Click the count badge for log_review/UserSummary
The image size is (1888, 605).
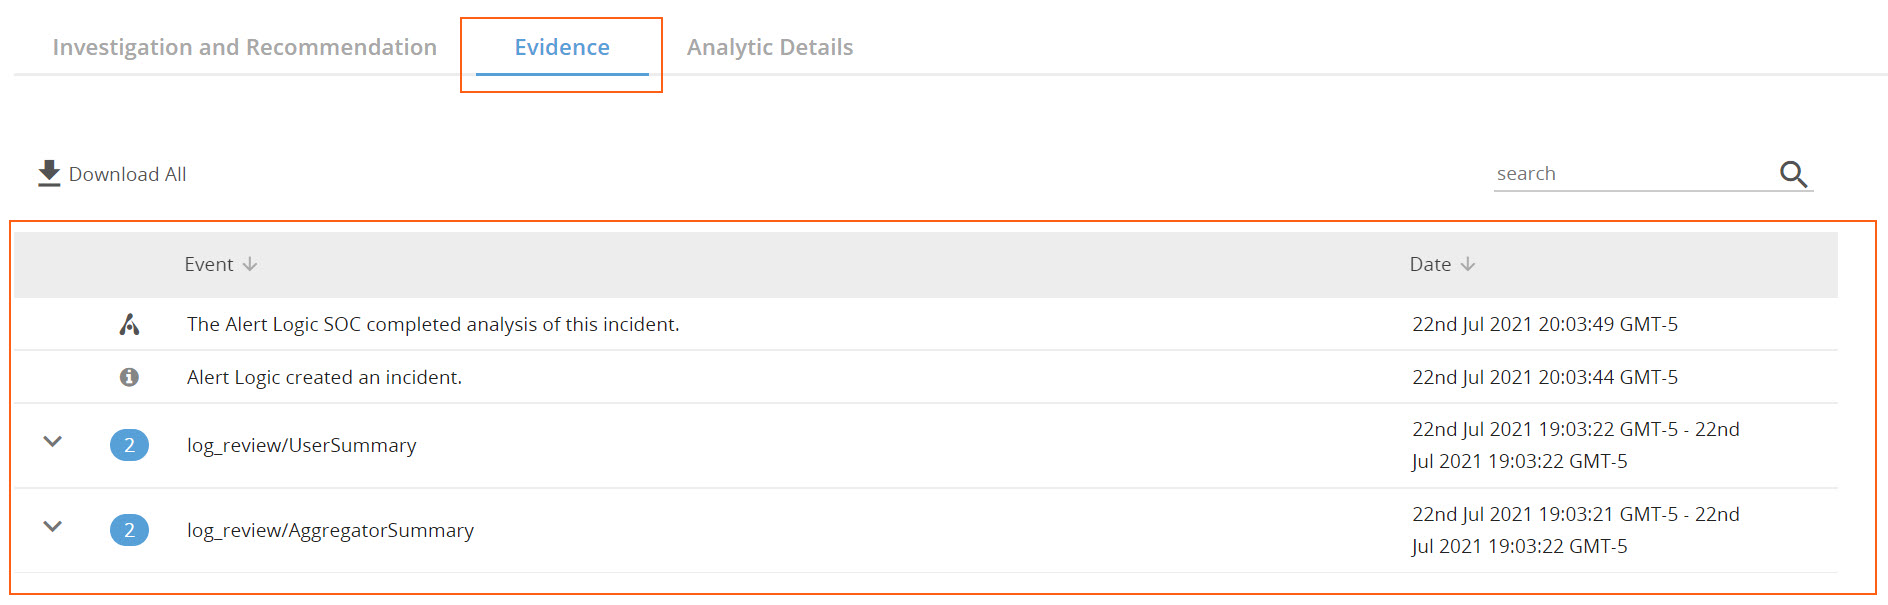[129, 445]
